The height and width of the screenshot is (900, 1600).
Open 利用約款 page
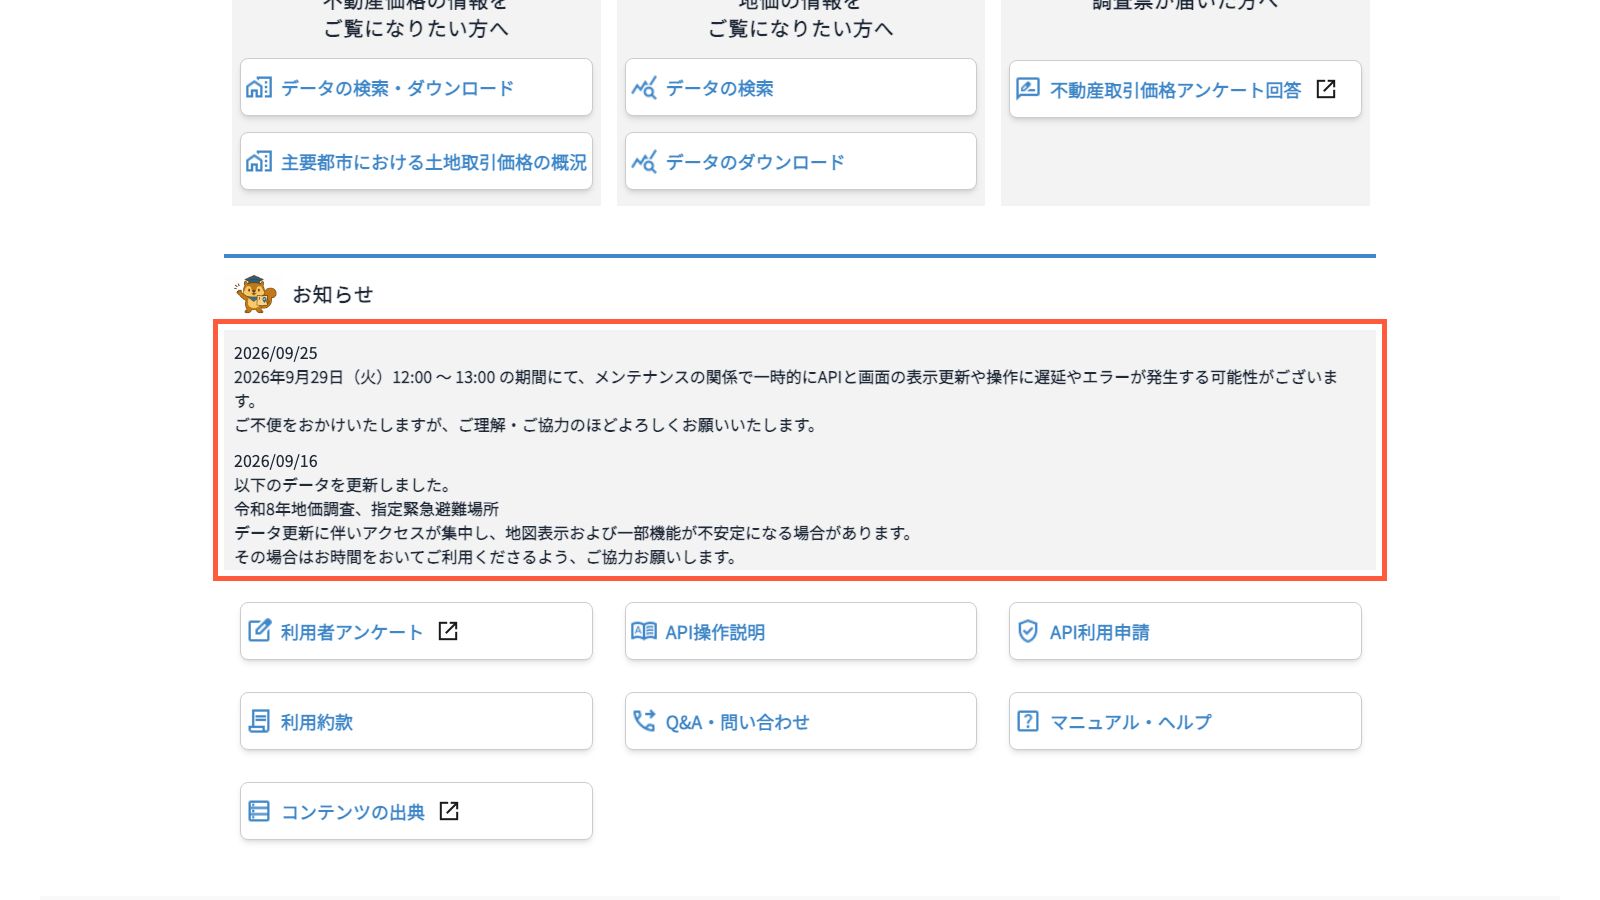click(416, 721)
